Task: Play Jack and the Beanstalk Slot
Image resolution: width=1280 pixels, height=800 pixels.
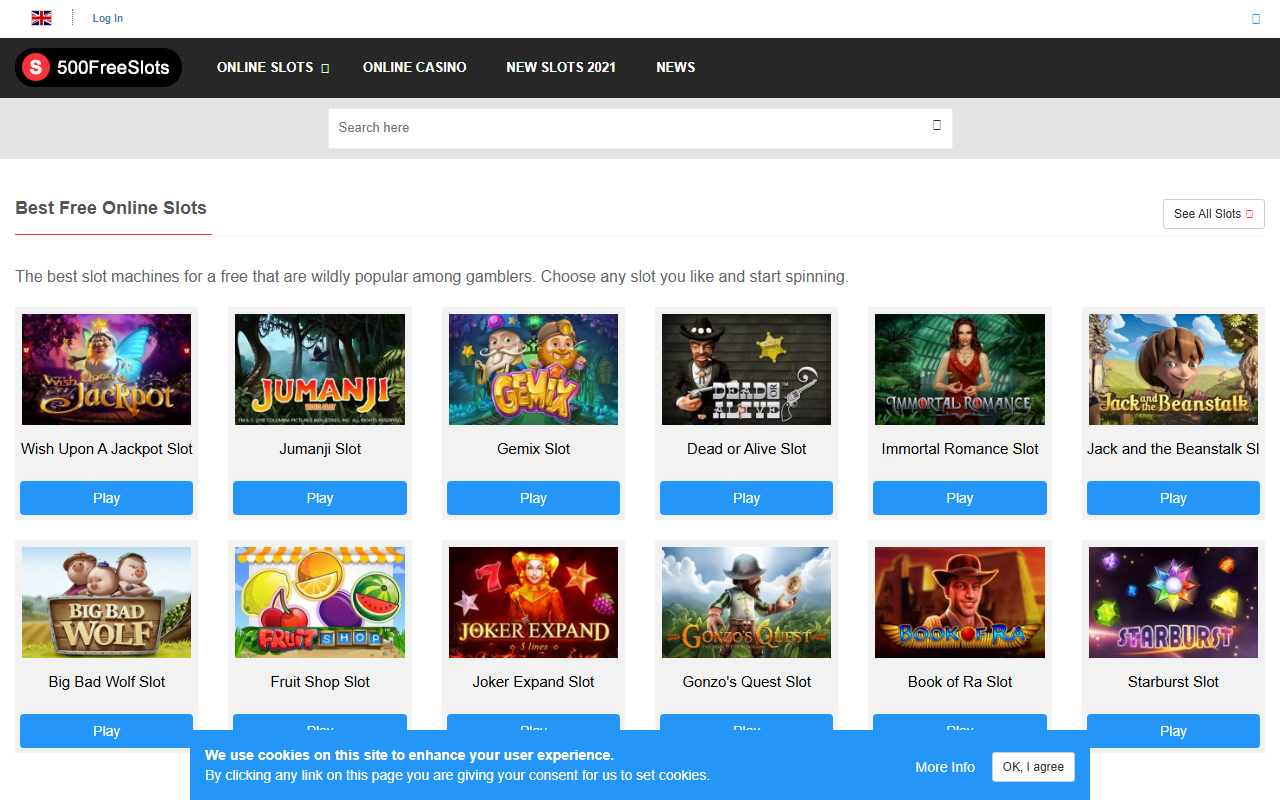Action: pyautogui.click(x=1173, y=498)
